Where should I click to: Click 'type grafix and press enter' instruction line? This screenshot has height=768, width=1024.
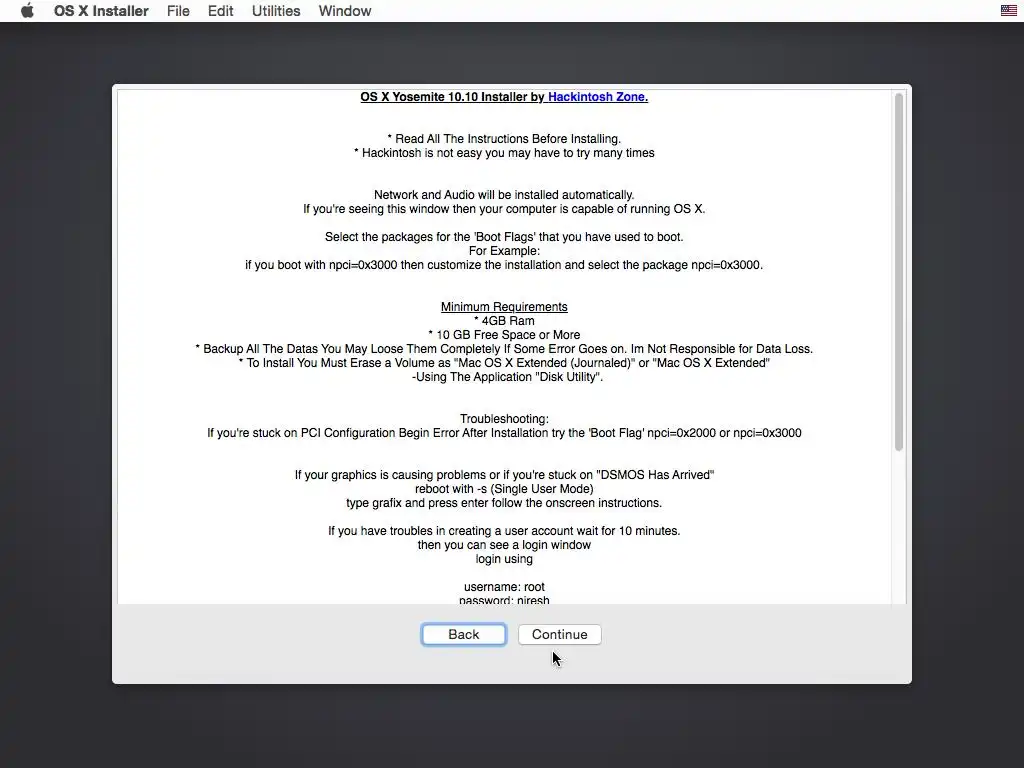[x=504, y=503]
